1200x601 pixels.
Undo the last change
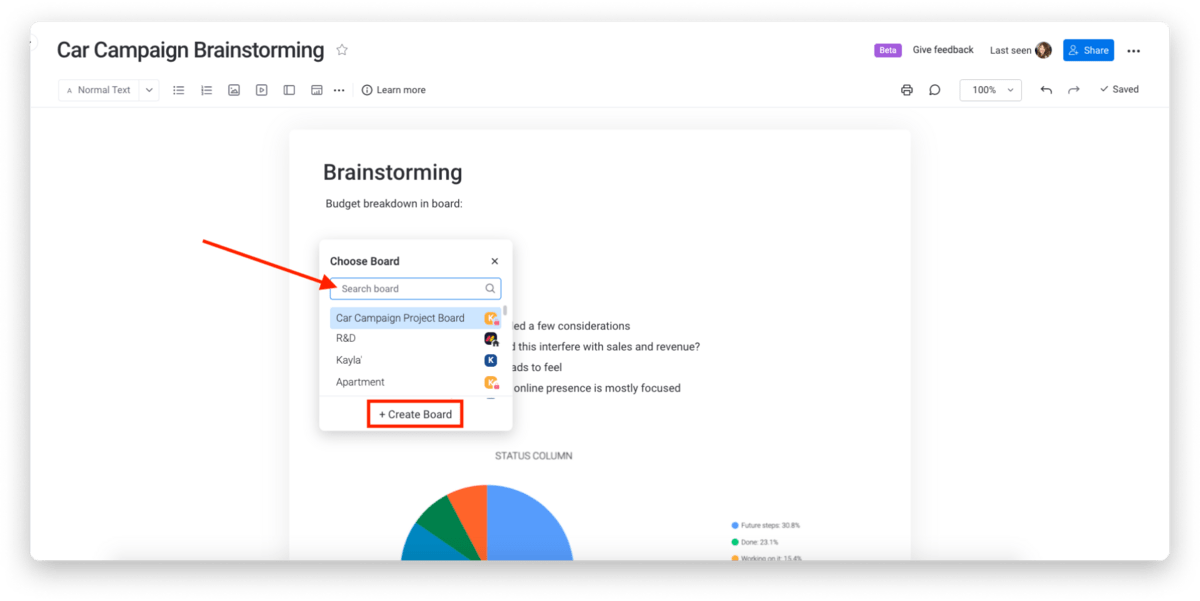tap(1046, 90)
